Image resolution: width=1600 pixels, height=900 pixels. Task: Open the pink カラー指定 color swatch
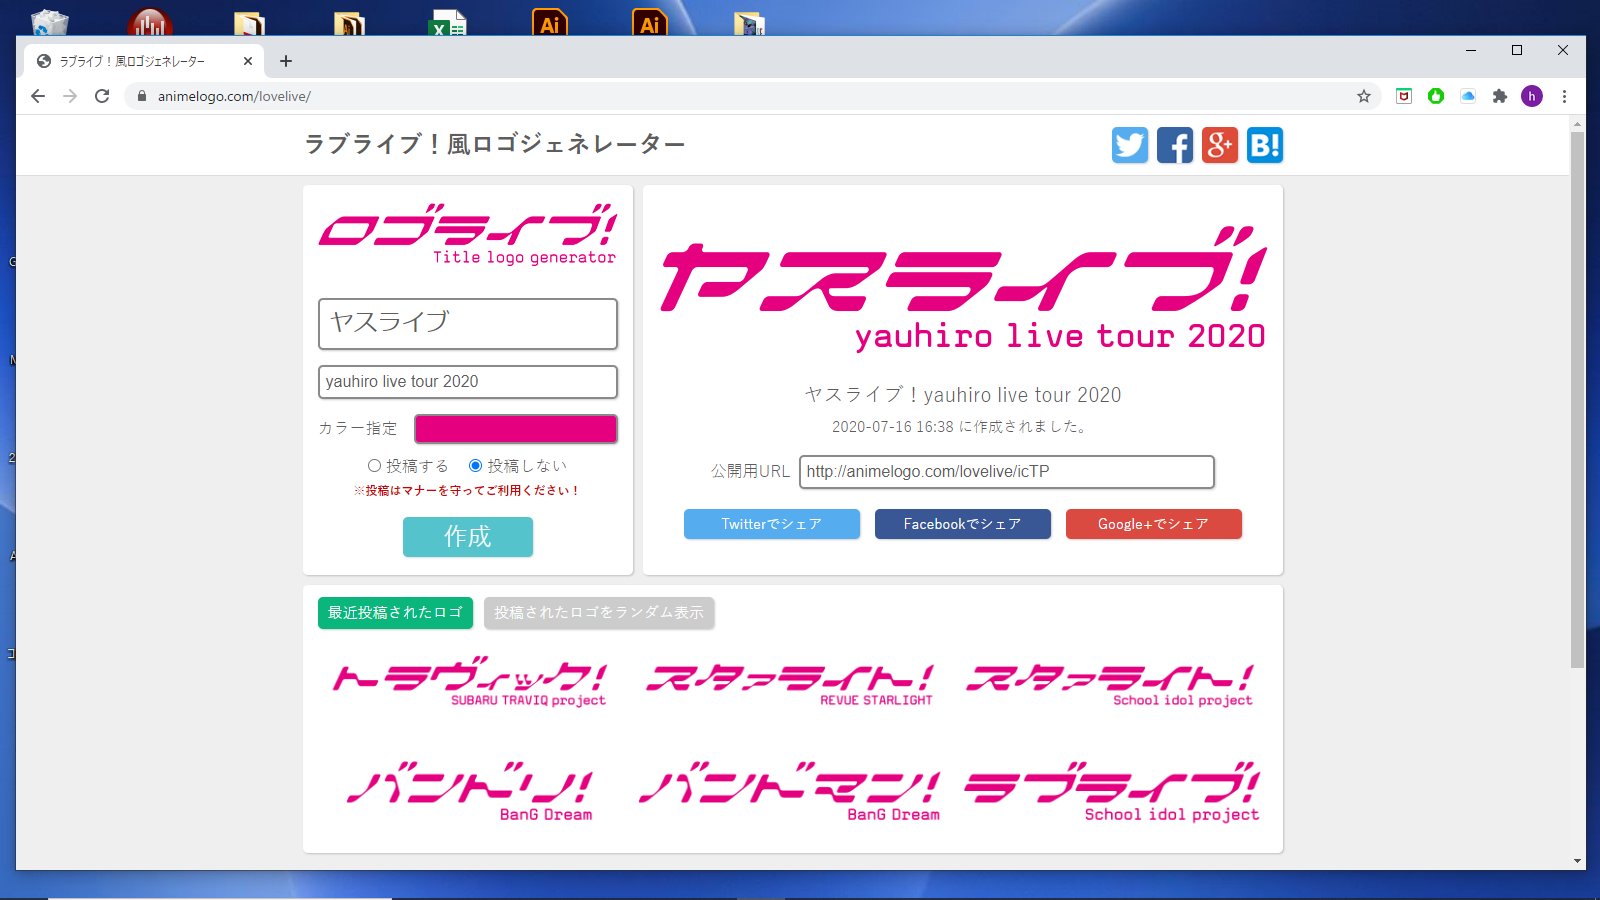[x=516, y=429]
